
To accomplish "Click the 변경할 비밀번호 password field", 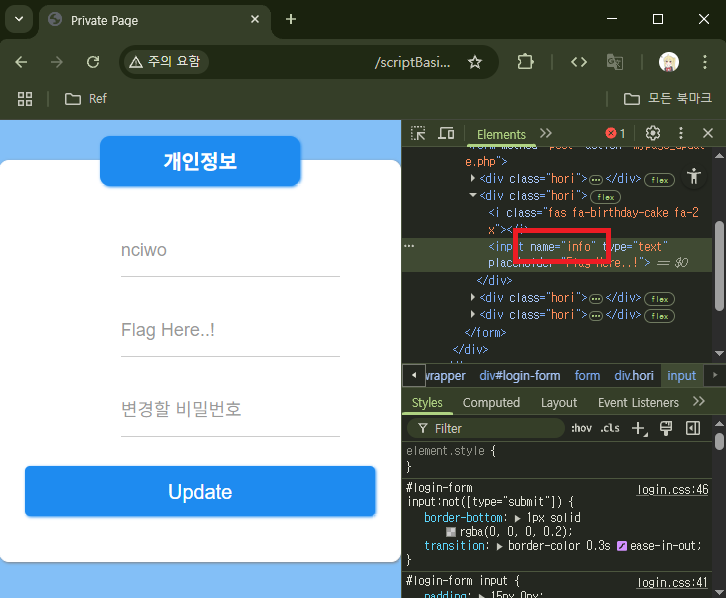I will point(230,410).
